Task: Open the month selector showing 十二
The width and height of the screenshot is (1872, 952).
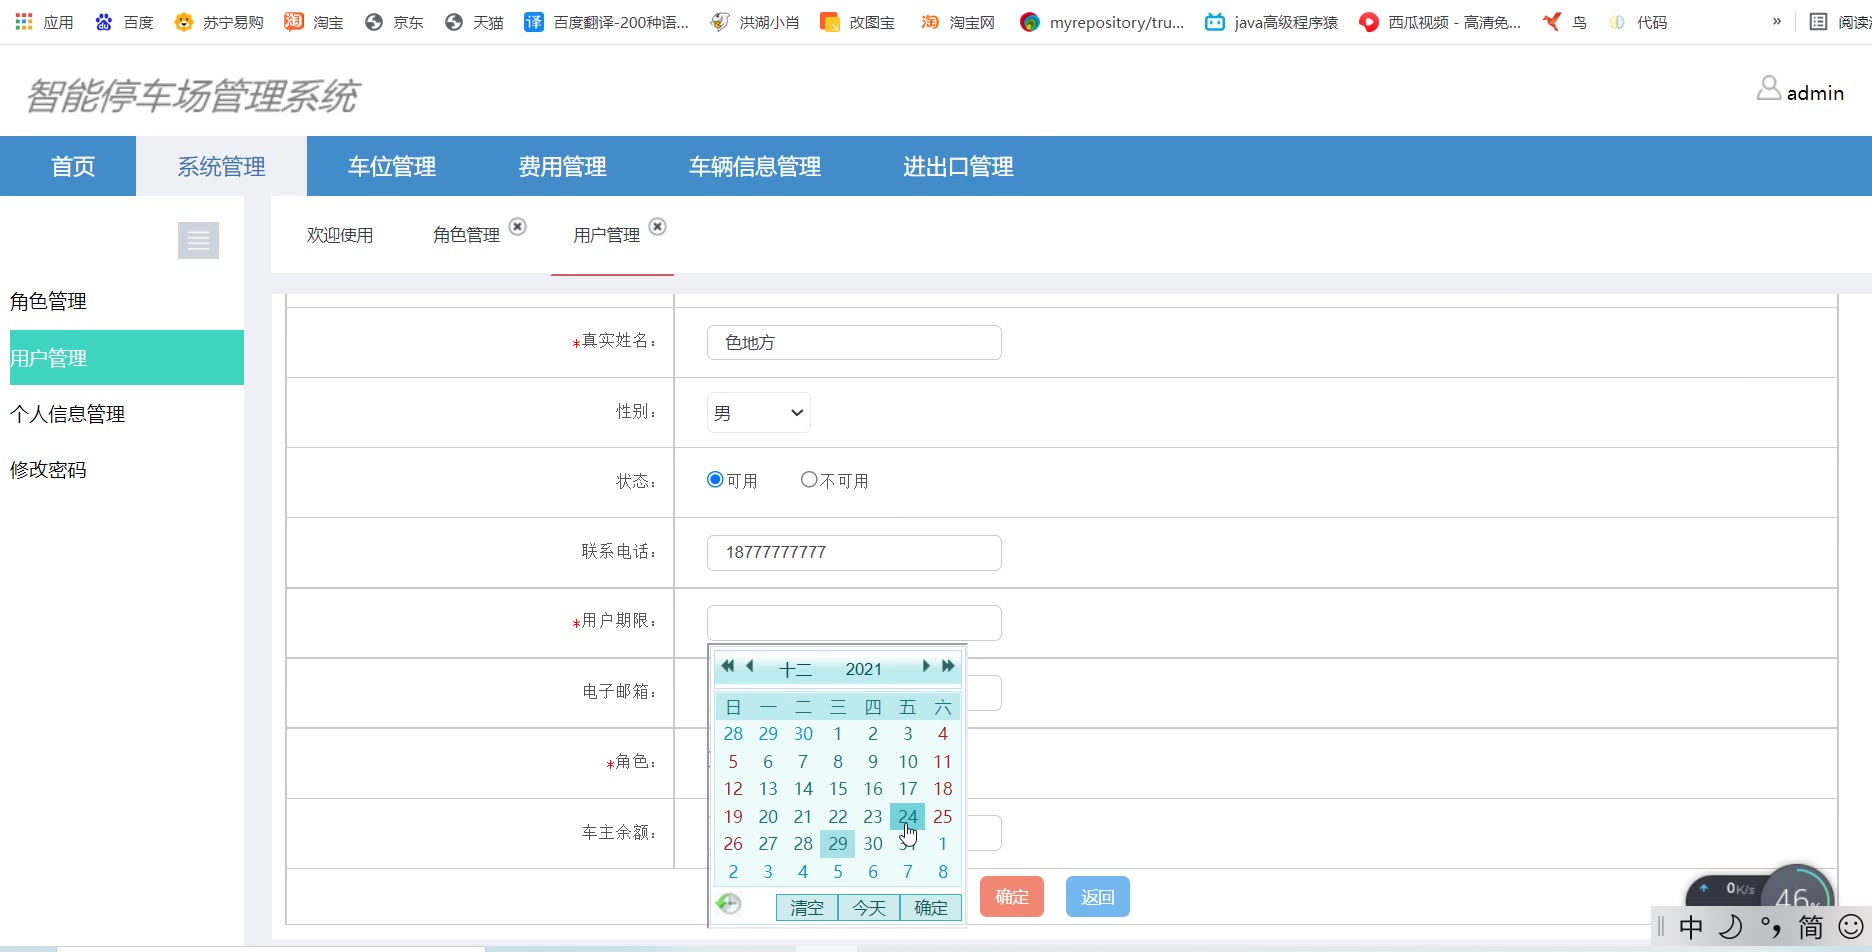Action: pyautogui.click(x=795, y=669)
